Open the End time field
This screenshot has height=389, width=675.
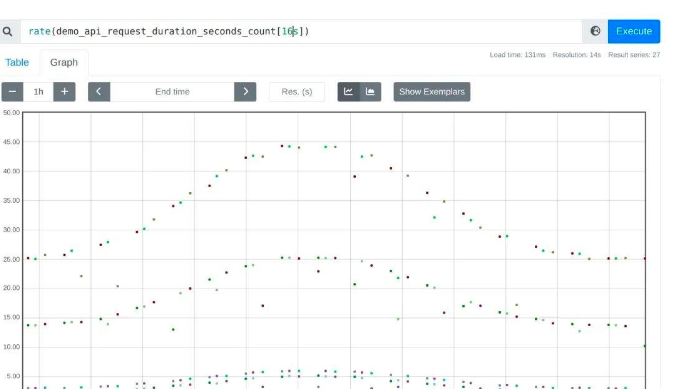pos(172,92)
